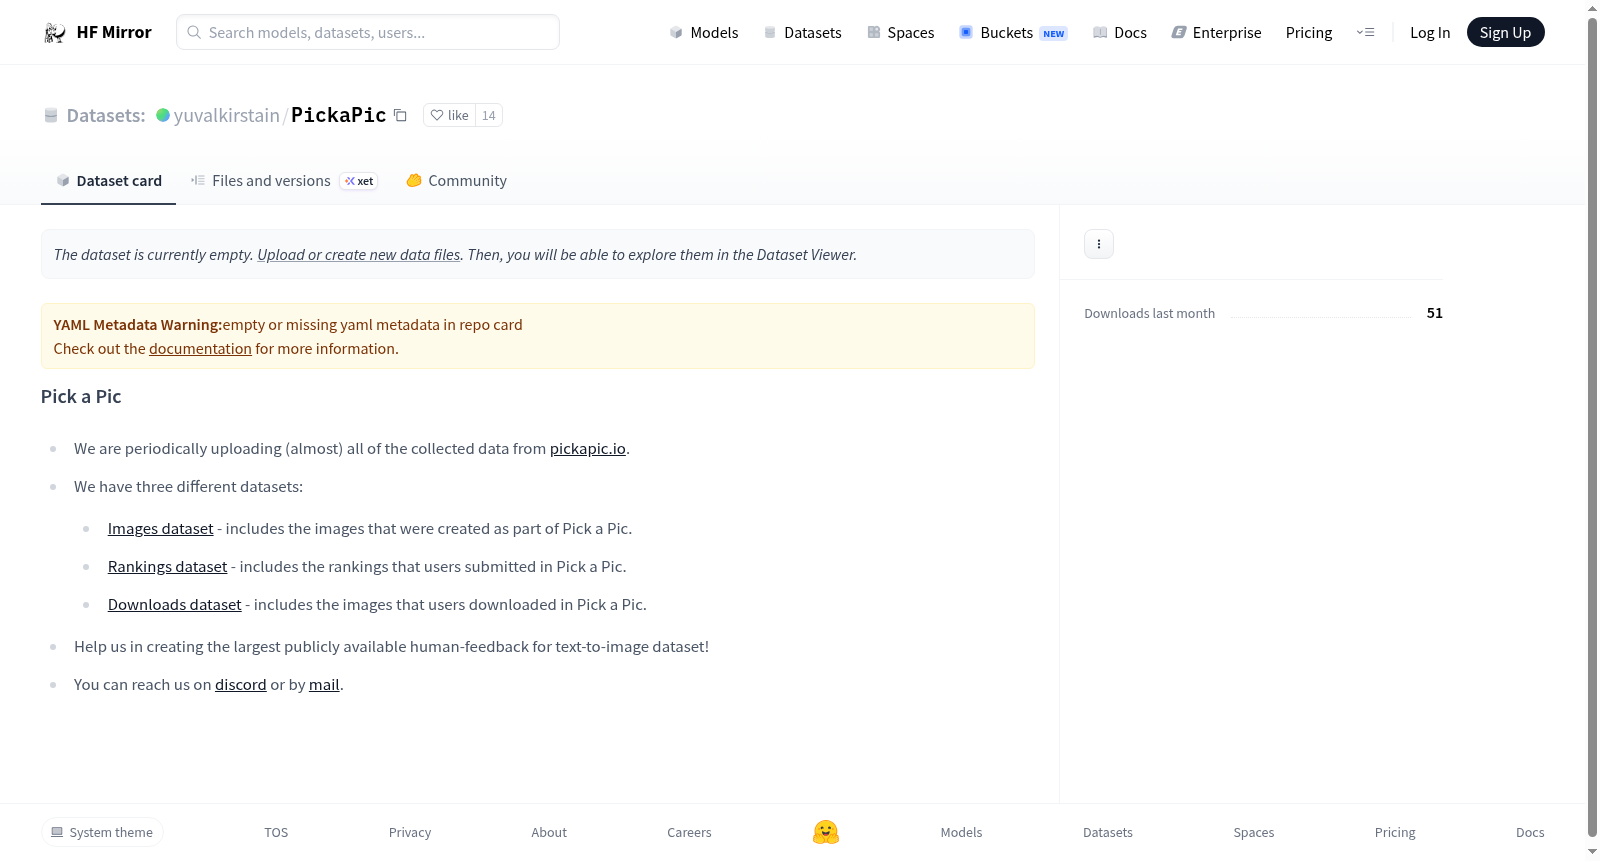Screen dimensions: 1600x861
Task: Open Enterprise in top navigation
Action: [x=1216, y=33]
